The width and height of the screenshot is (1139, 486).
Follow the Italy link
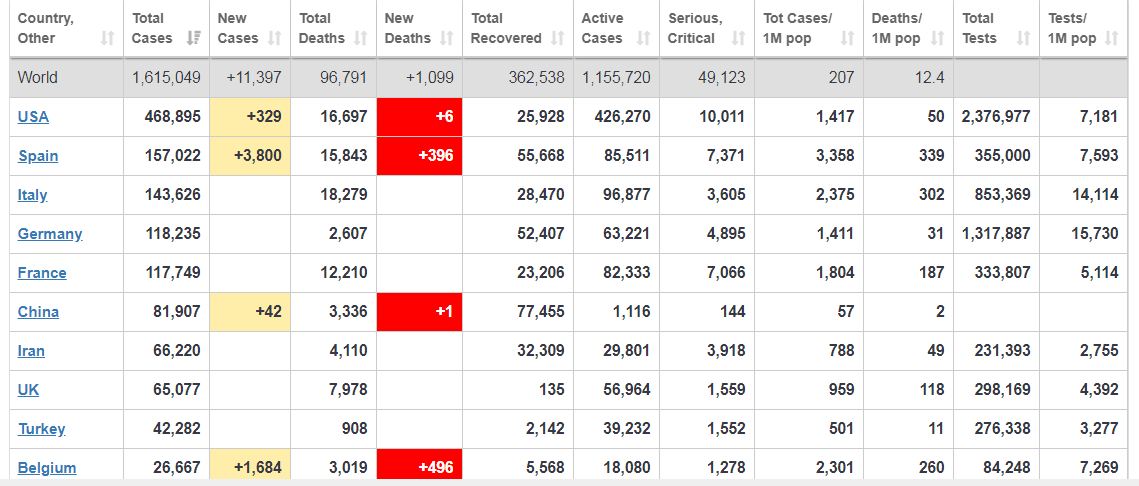click(32, 195)
